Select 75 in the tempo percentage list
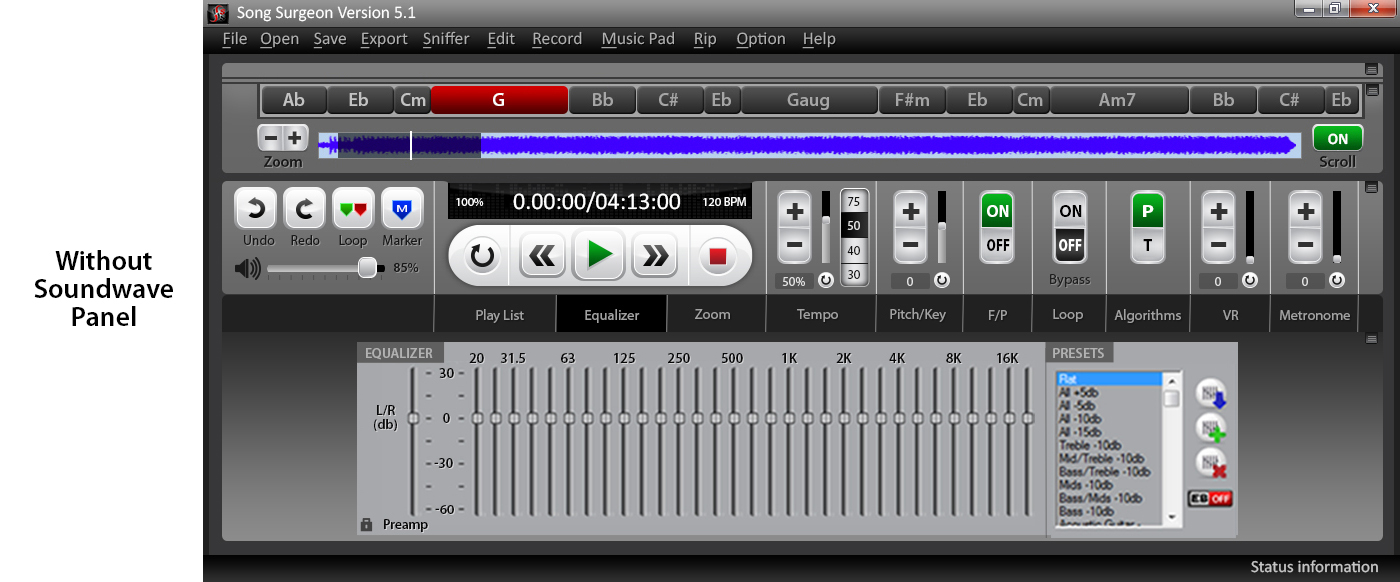Image resolution: width=1400 pixels, height=582 pixels. tap(853, 201)
